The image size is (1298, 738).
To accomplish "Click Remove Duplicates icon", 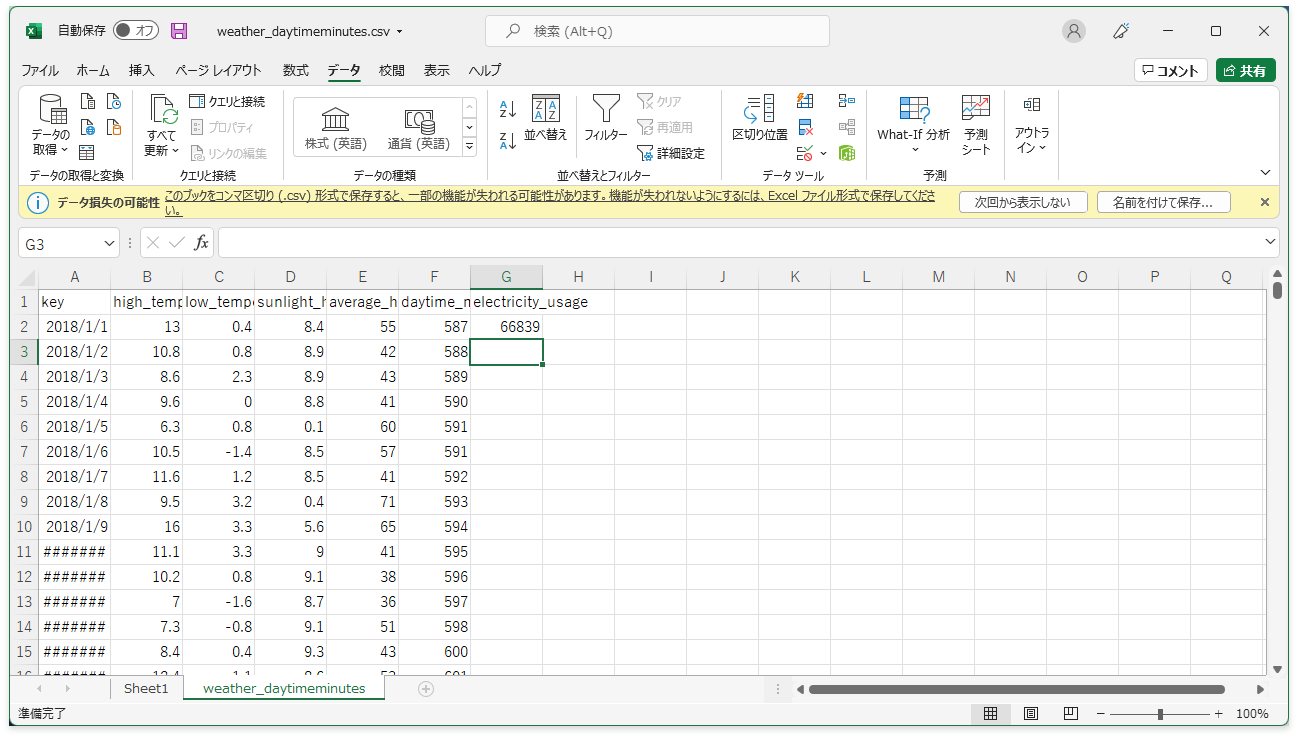I will click(x=805, y=127).
